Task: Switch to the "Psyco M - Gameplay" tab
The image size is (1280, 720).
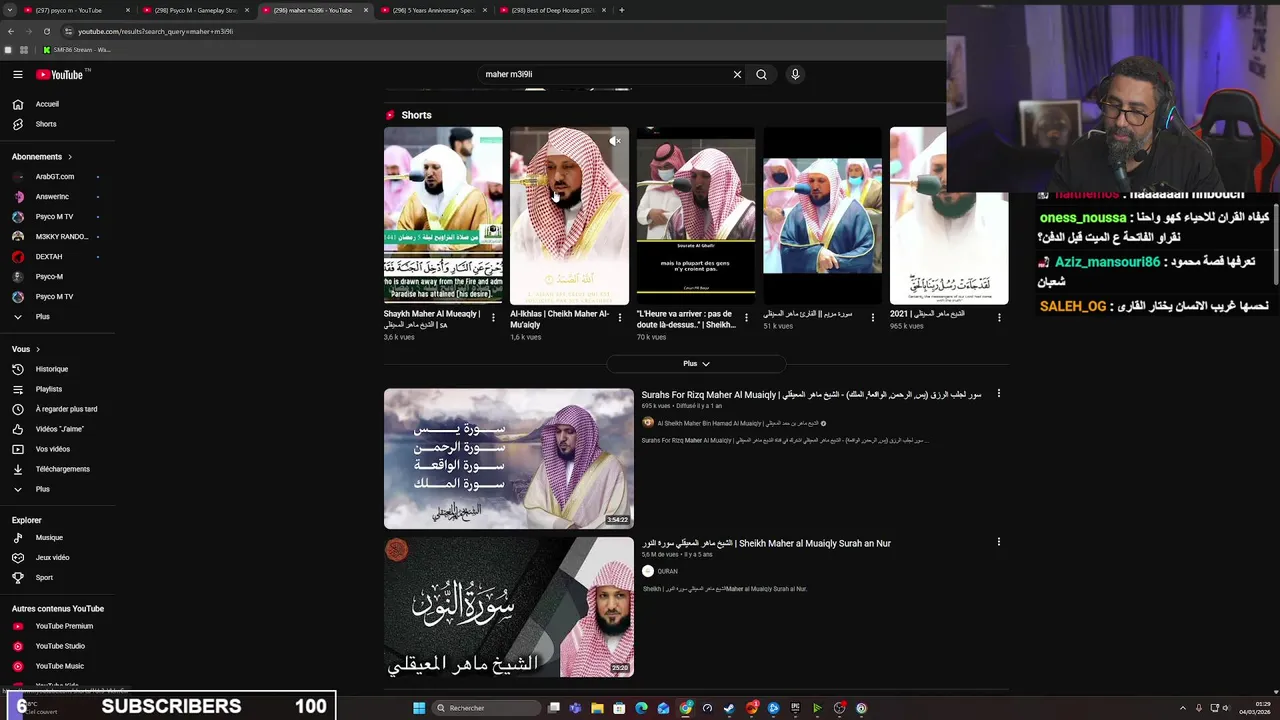Action: (195, 10)
